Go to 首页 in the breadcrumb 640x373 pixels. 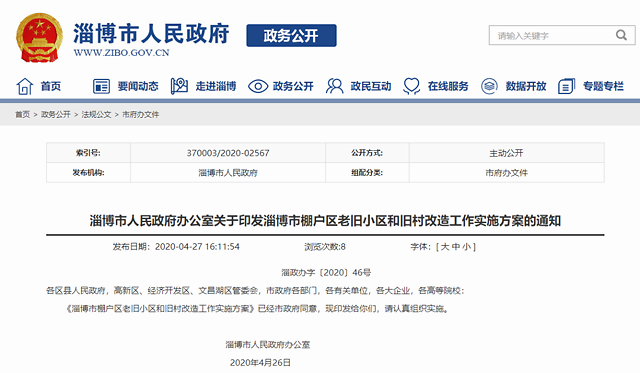pyautogui.click(x=22, y=114)
